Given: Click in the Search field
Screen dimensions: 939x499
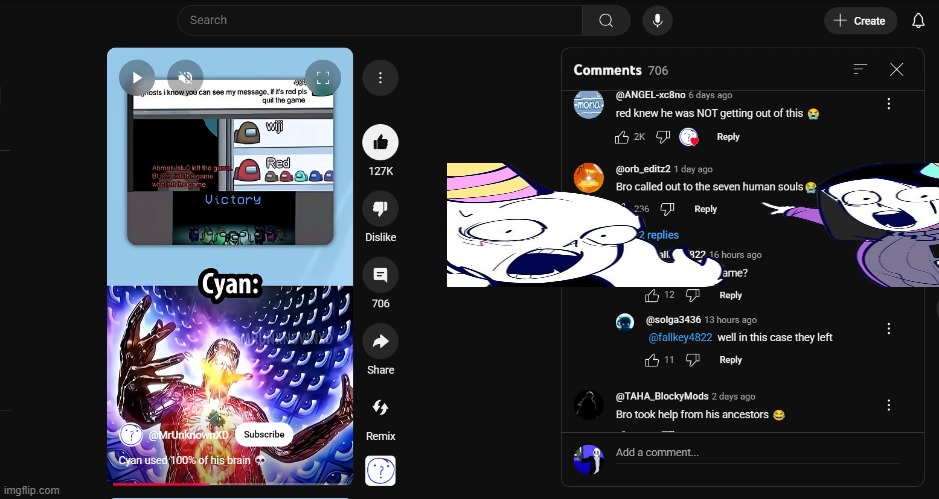Looking at the screenshot, I should [380, 20].
